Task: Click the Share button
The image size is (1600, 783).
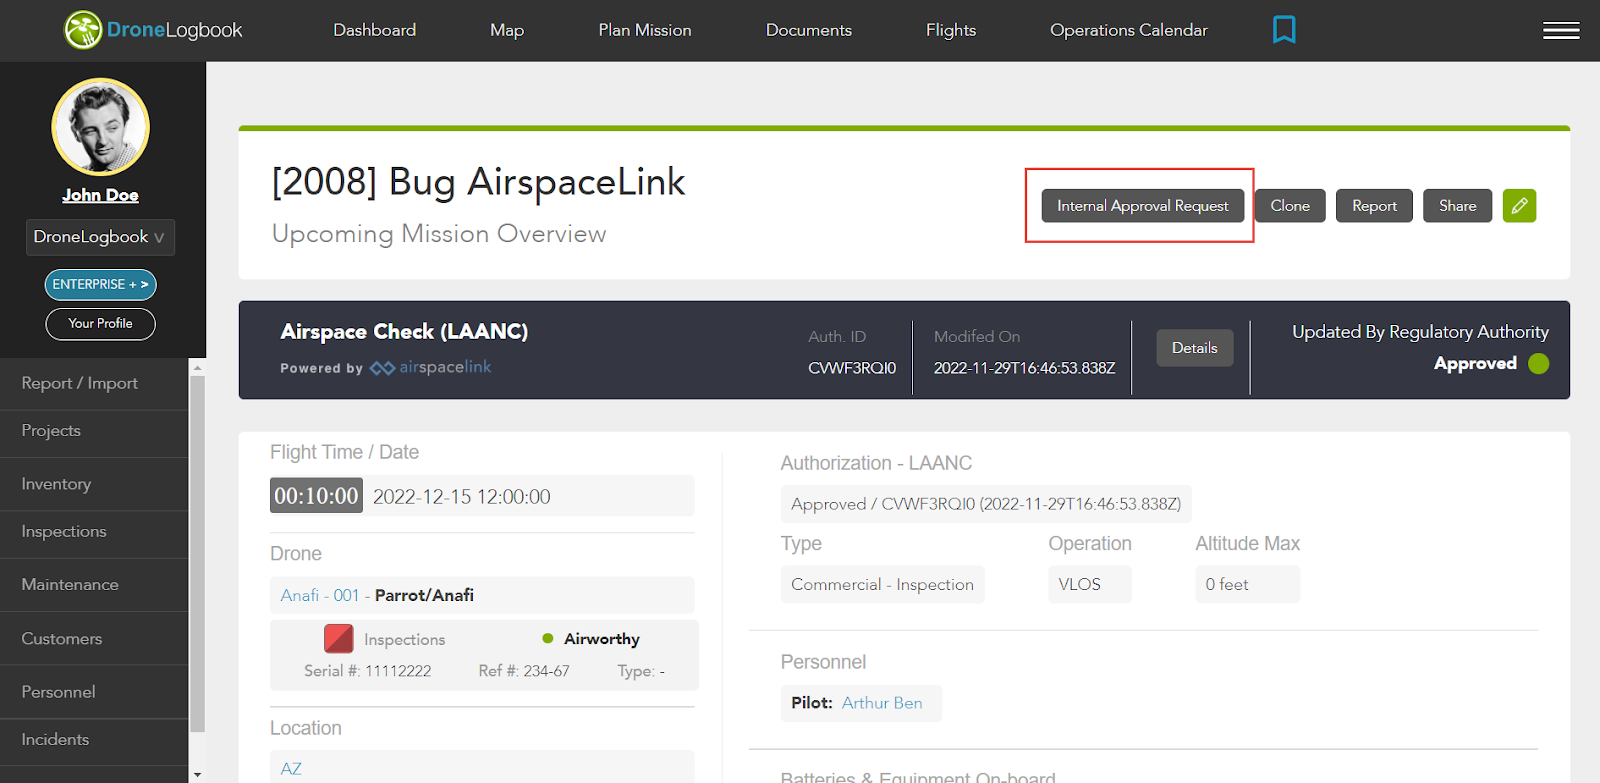Action: [1457, 206]
